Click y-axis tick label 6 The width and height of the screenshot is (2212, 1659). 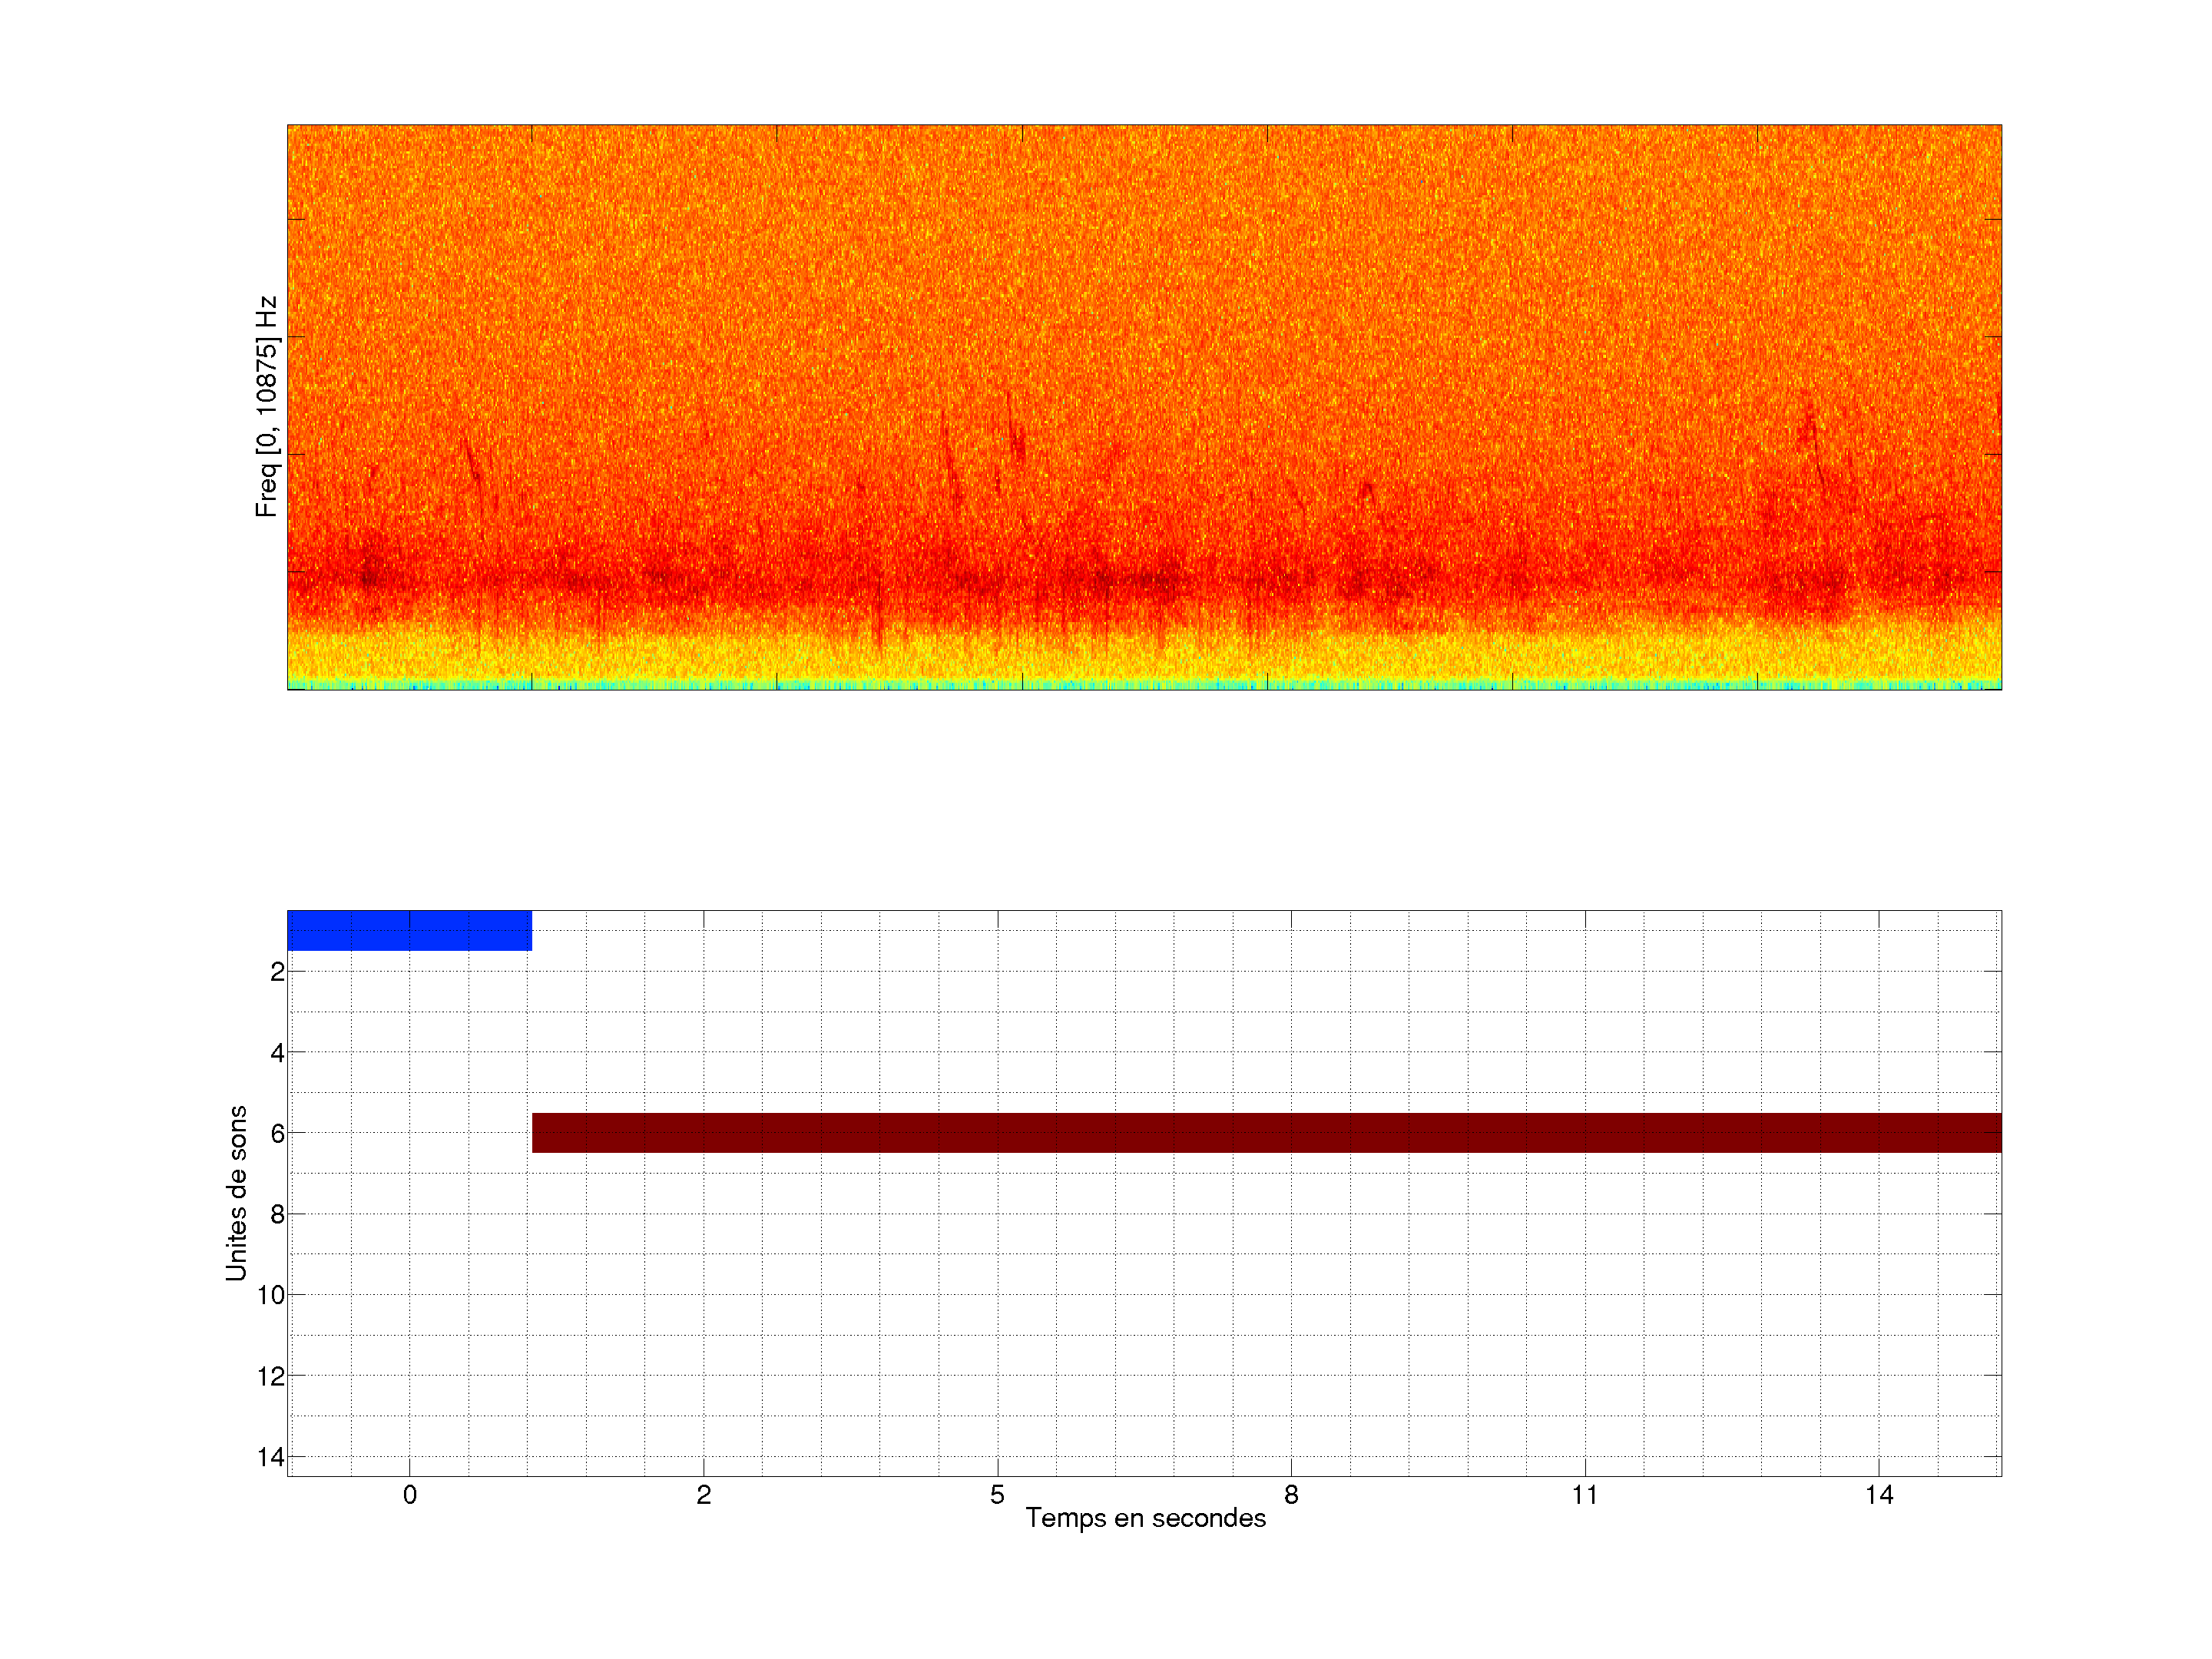[277, 1134]
